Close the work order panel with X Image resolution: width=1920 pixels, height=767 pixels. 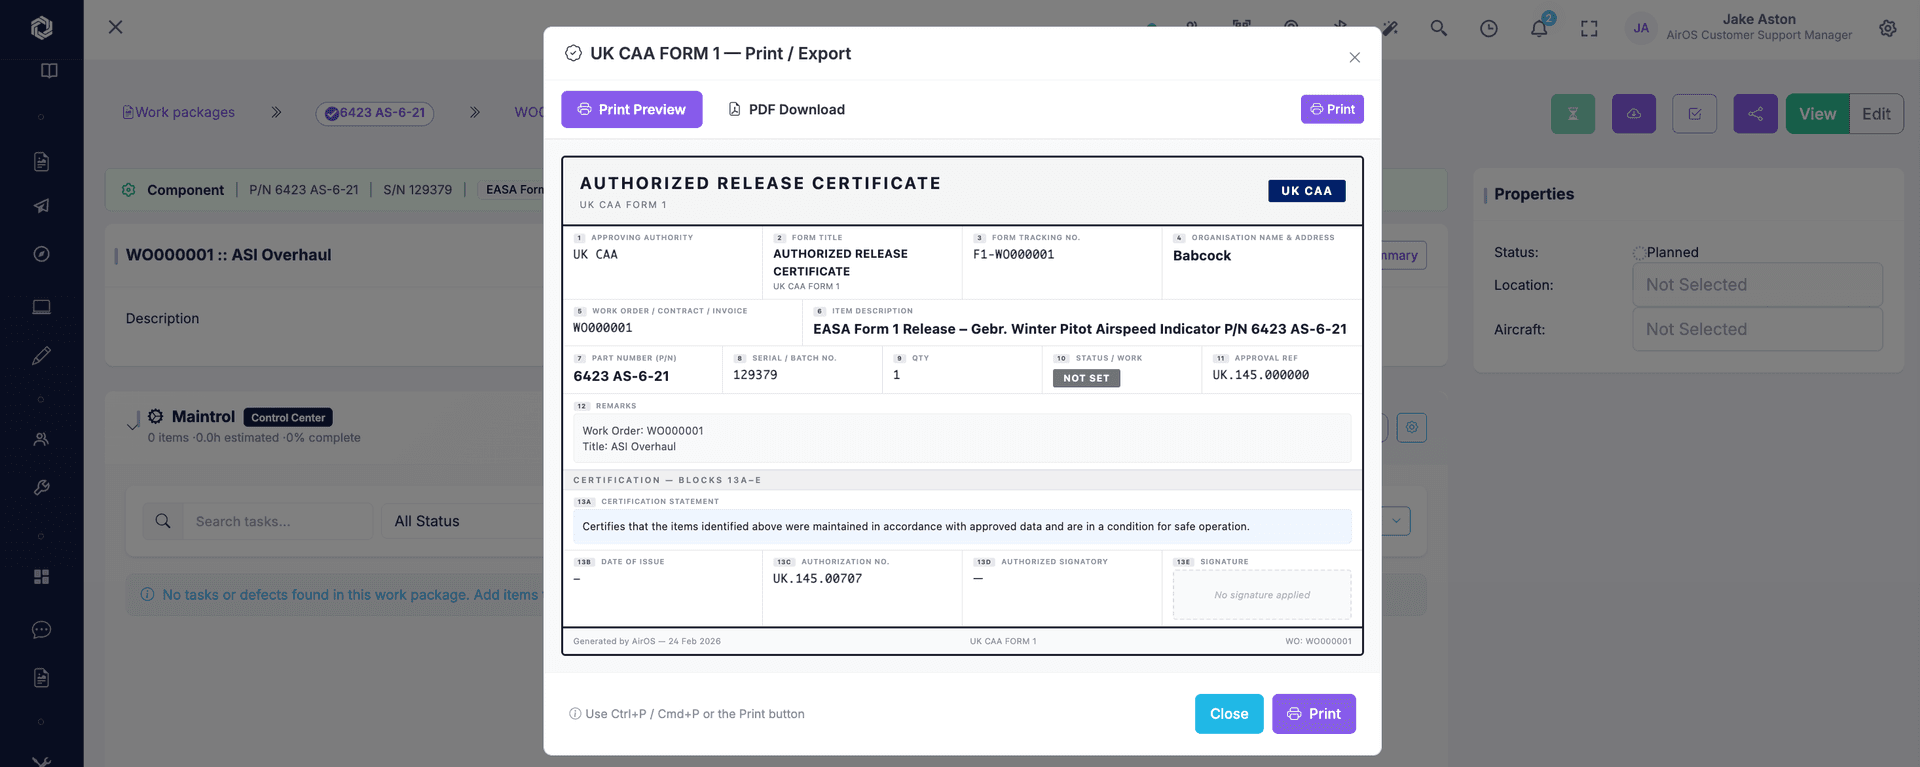point(116,27)
